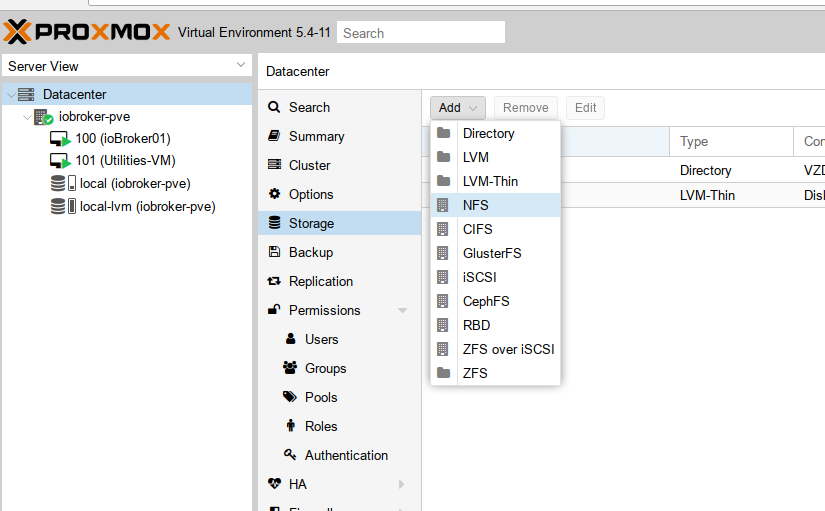The height and width of the screenshot is (511, 825).
Task: Open the Cluster section
Action: click(339, 165)
